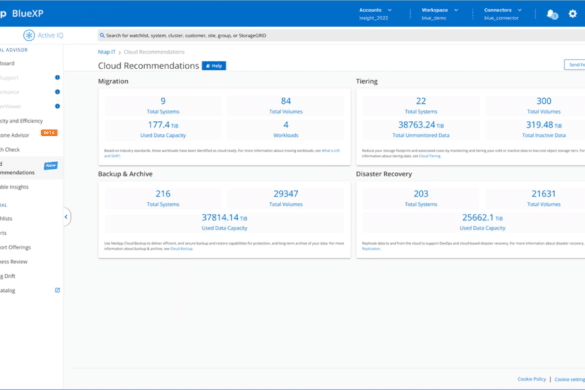Open API Catalog in the sidebar

pos(8,290)
